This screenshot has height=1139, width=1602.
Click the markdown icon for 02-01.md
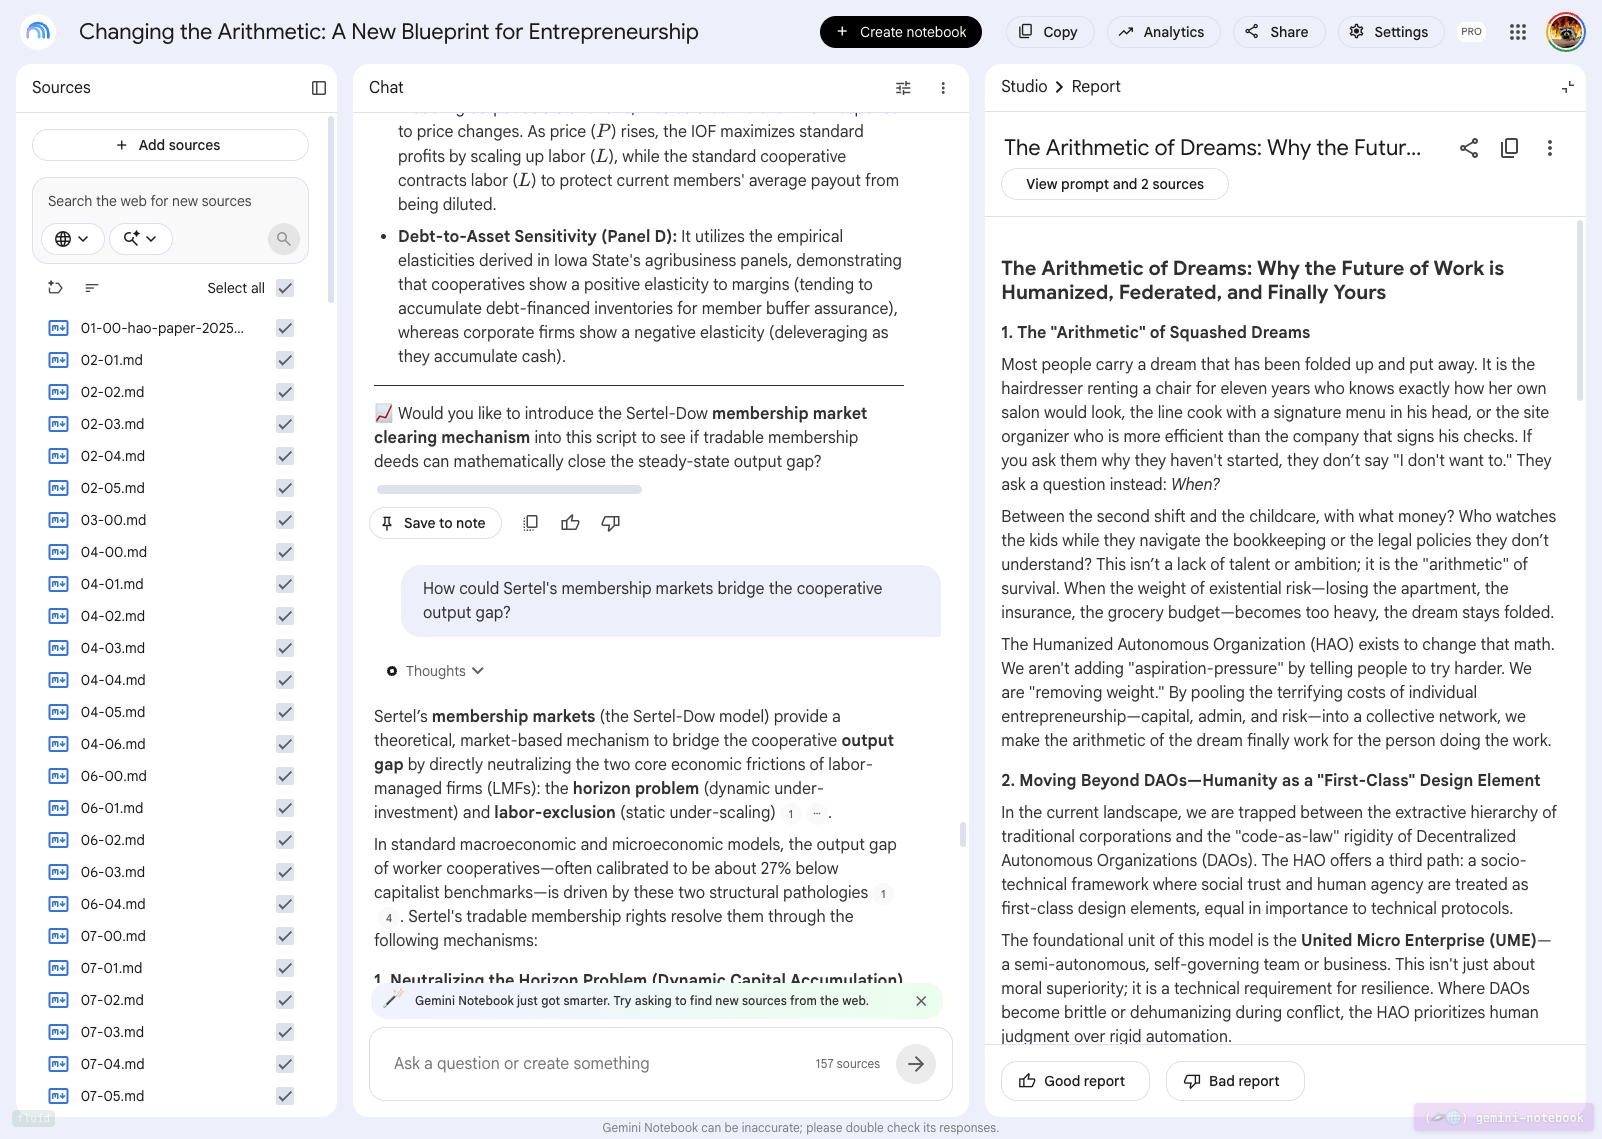[x=59, y=360]
